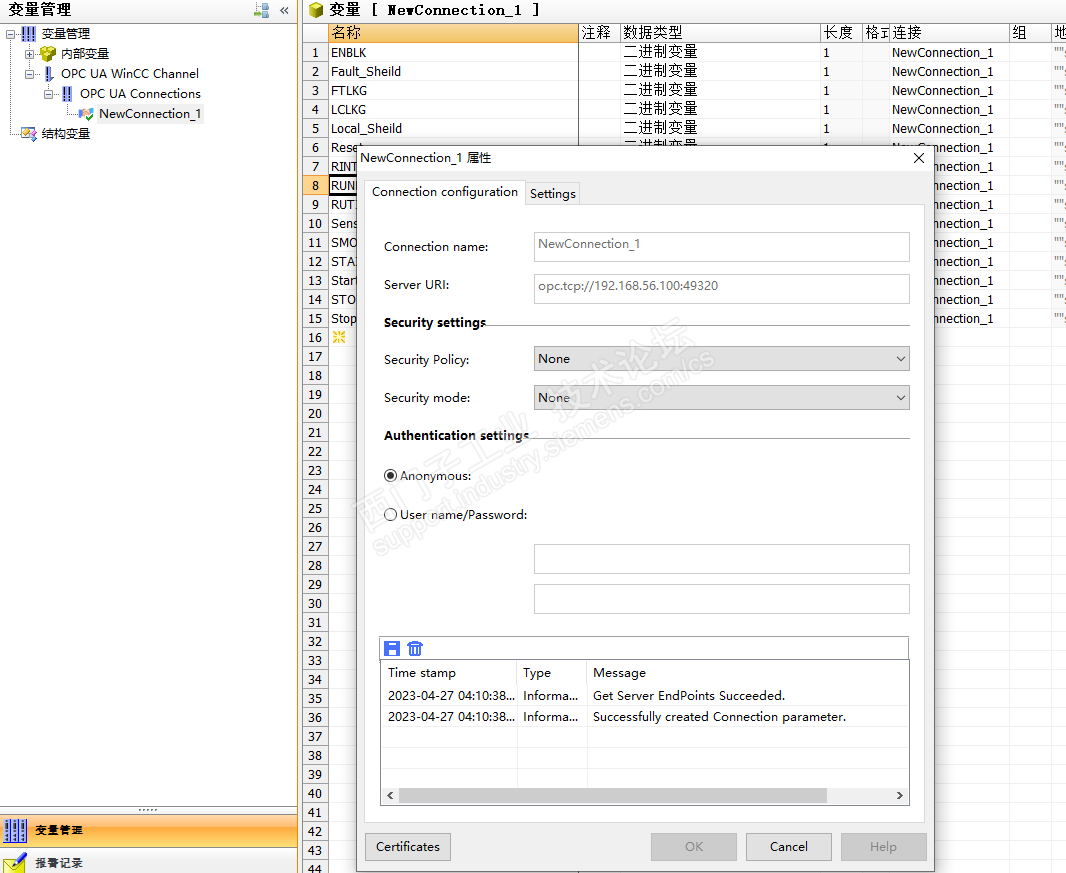This screenshot has width=1066, height=873.
Task: Click the log horizontal scrollbar thumb
Action: [x=613, y=795]
